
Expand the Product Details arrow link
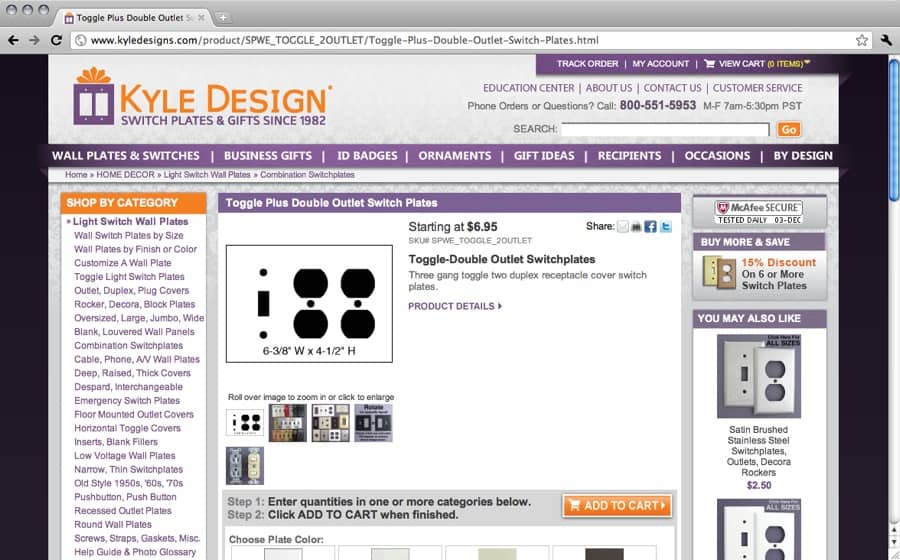pyautogui.click(x=455, y=306)
